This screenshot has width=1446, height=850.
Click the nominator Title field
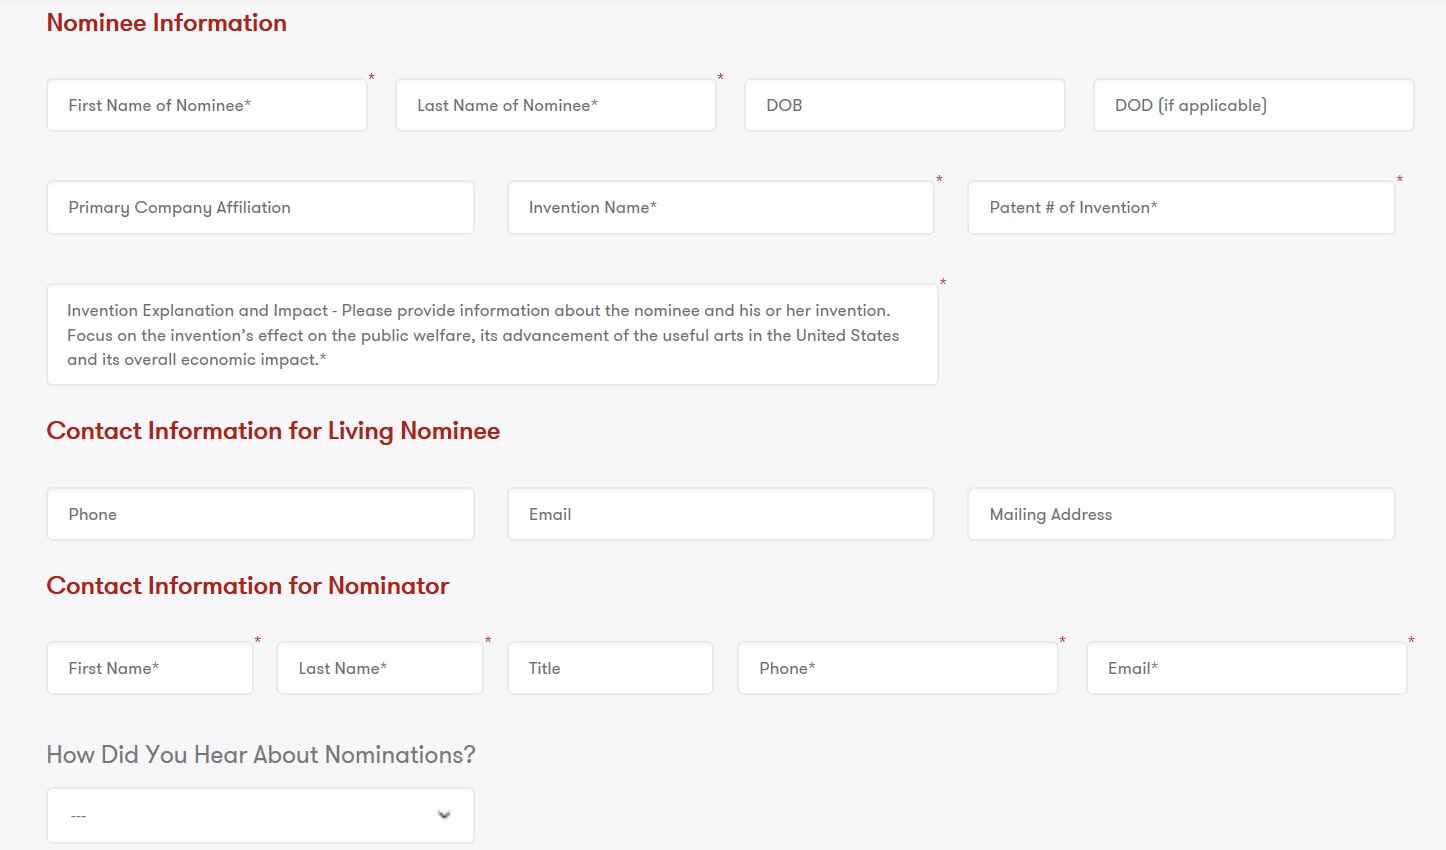[x=610, y=668]
